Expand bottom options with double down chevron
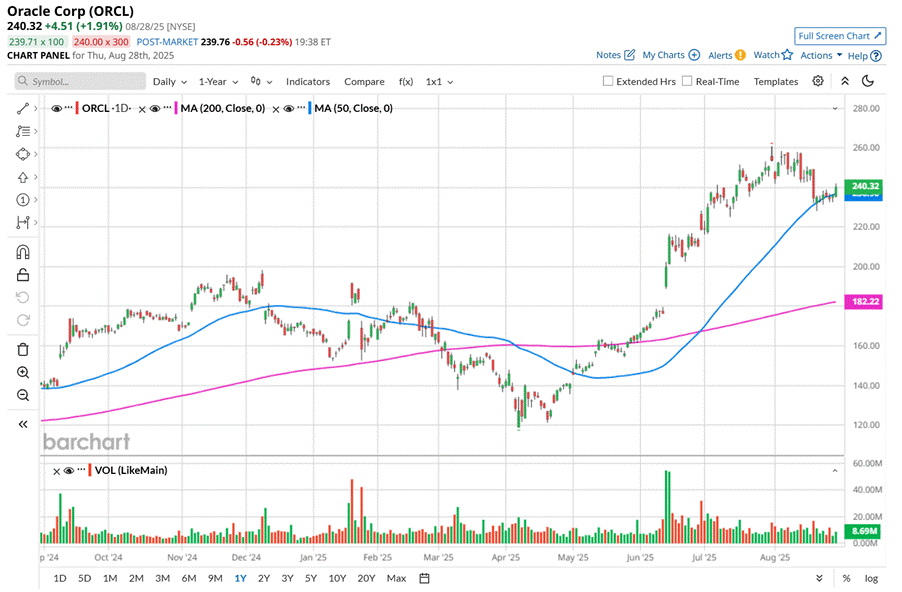Screen dimensions: 902x592 click(819, 578)
